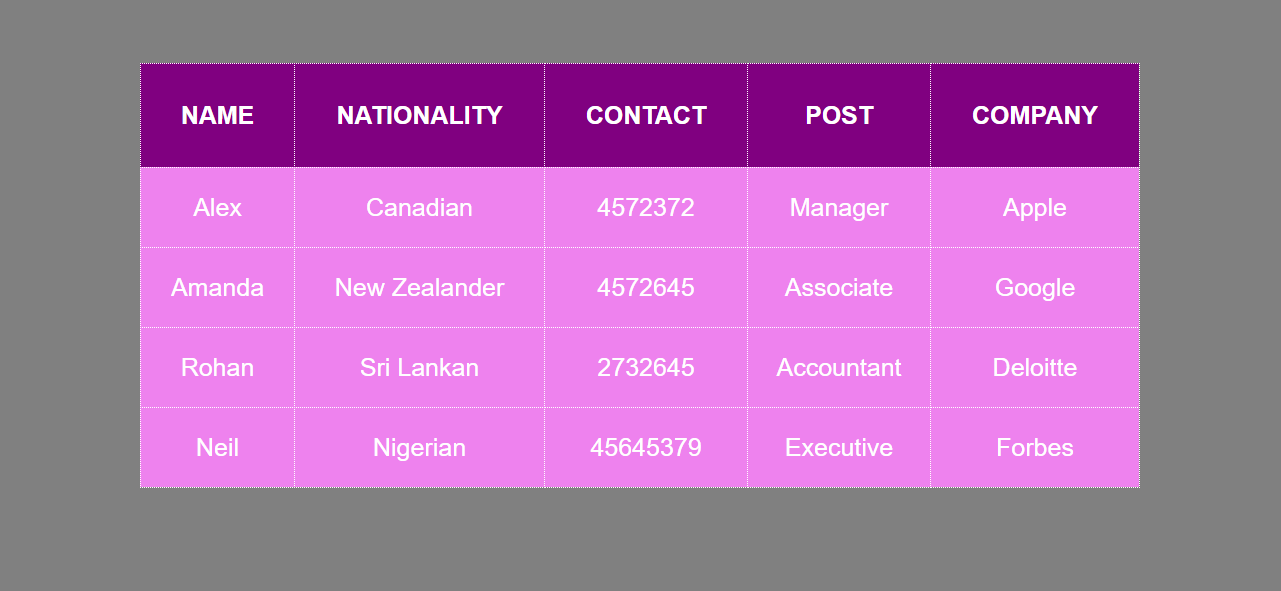Click the CONTACT header cell
This screenshot has height=591, width=1281.
click(x=646, y=115)
